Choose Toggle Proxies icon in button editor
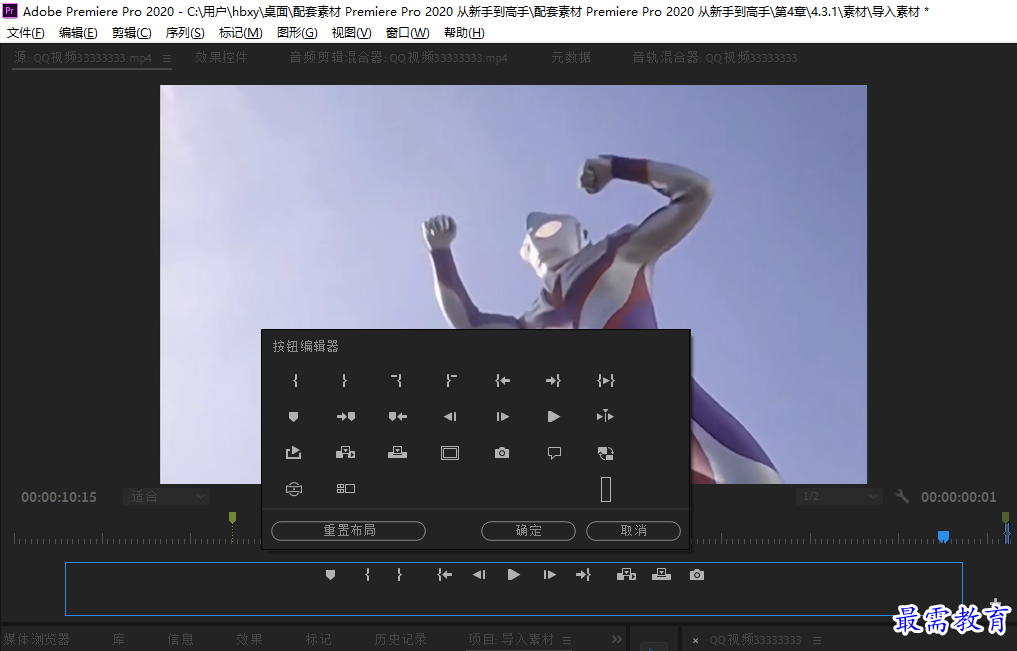 click(x=605, y=453)
